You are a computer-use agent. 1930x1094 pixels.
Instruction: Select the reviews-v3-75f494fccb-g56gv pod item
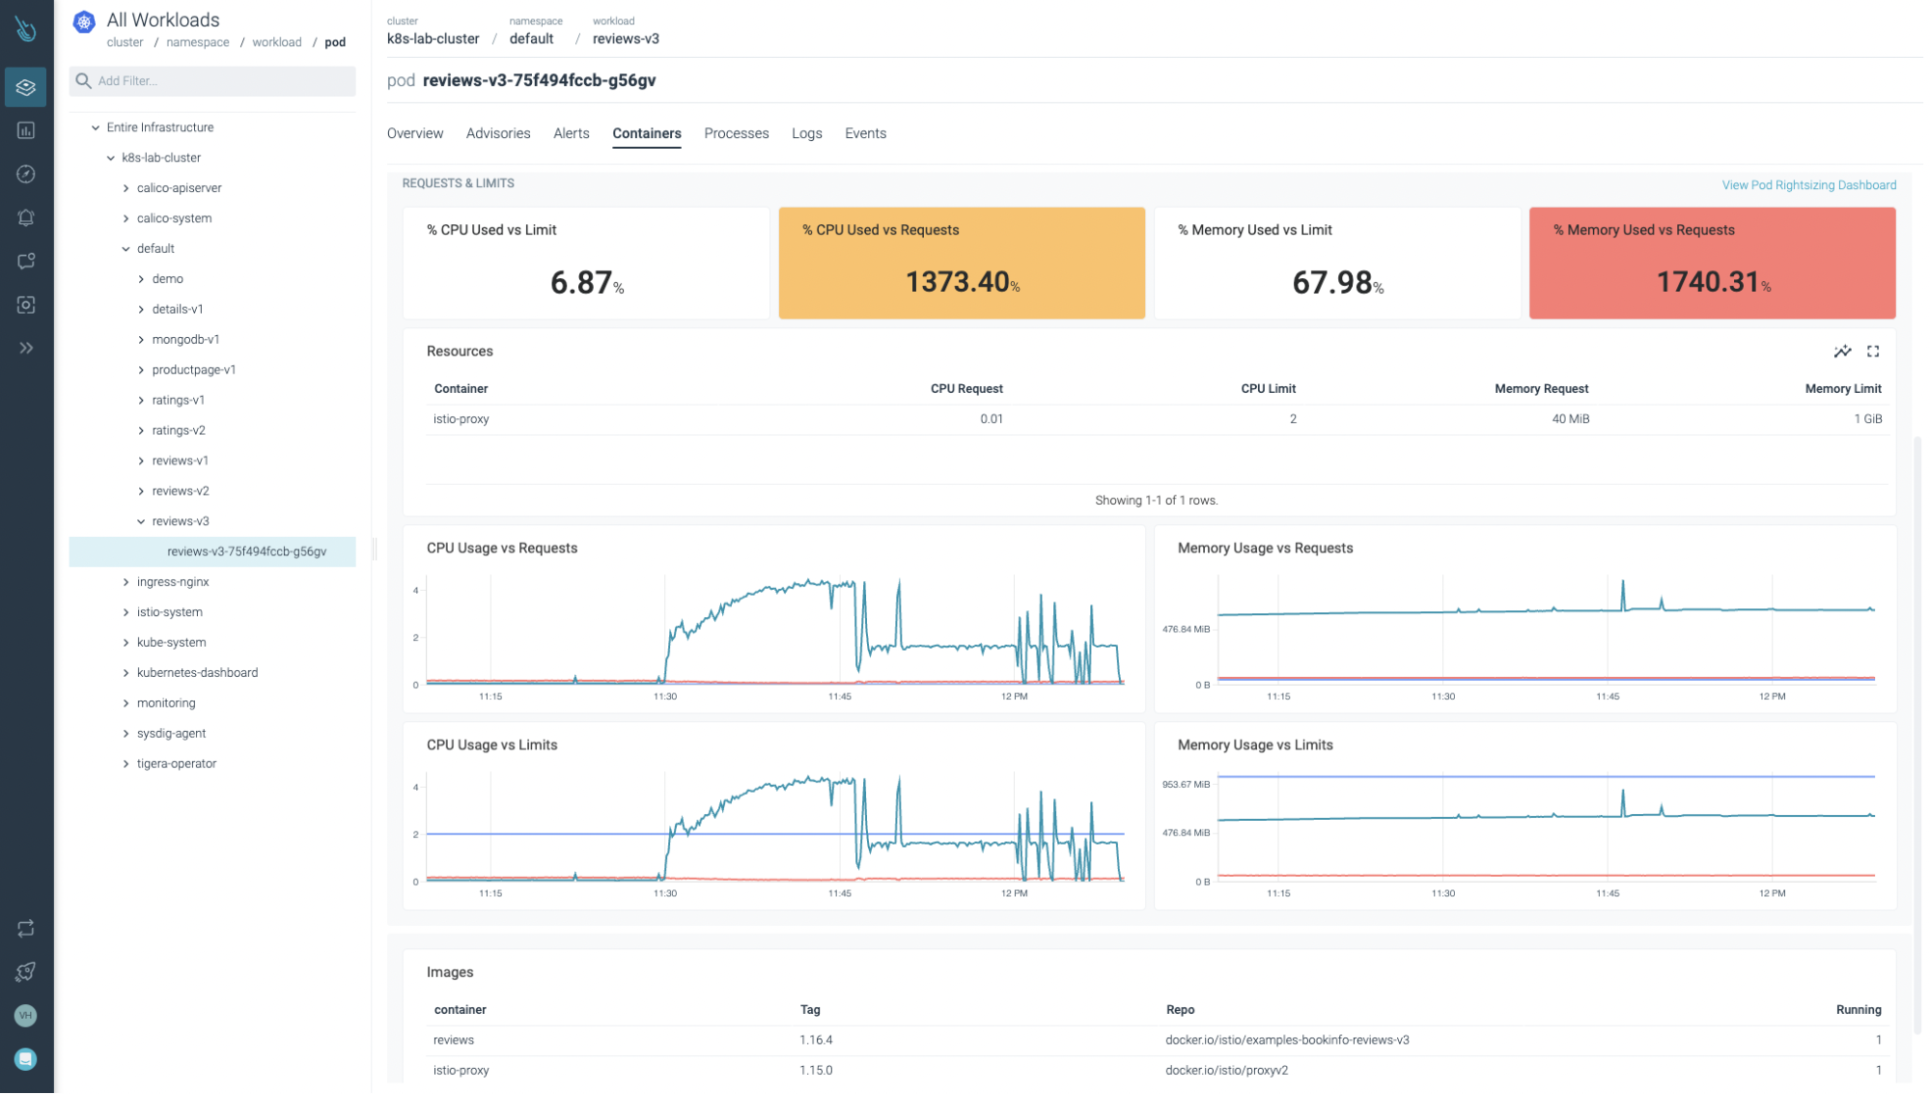[246, 551]
